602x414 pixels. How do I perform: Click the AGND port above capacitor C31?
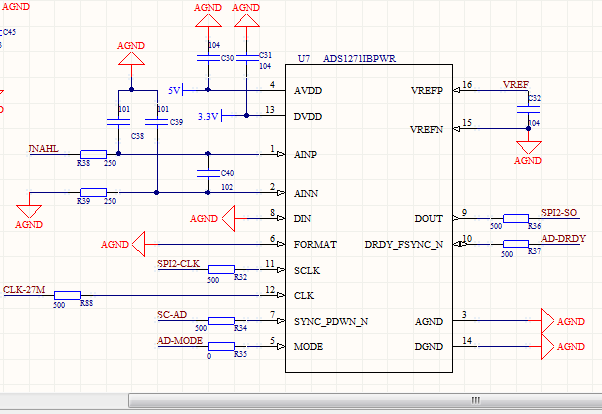[x=246, y=21]
